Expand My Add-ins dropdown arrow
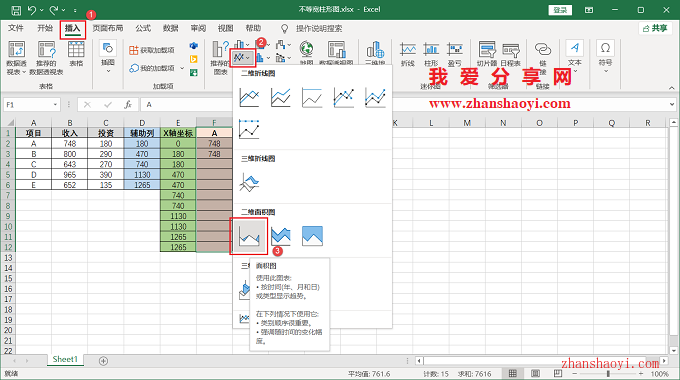Viewport: 680px width, 380px height. 182,68
